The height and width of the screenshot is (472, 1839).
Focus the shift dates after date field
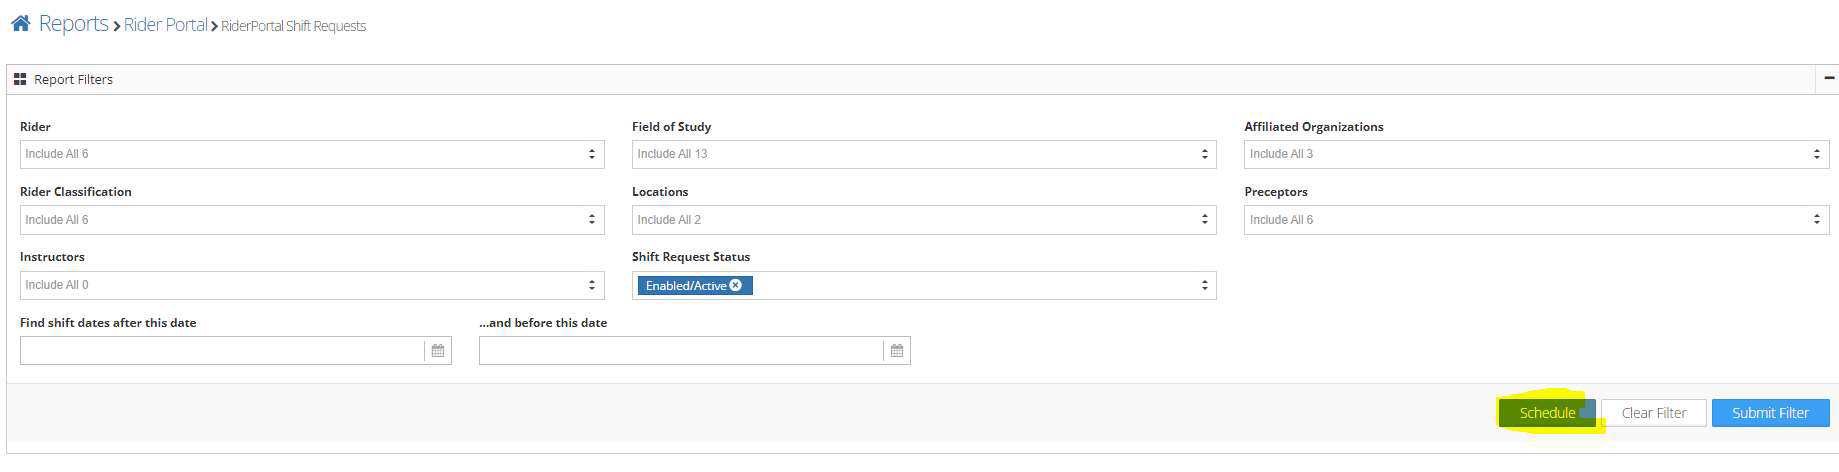click(222, 351)
